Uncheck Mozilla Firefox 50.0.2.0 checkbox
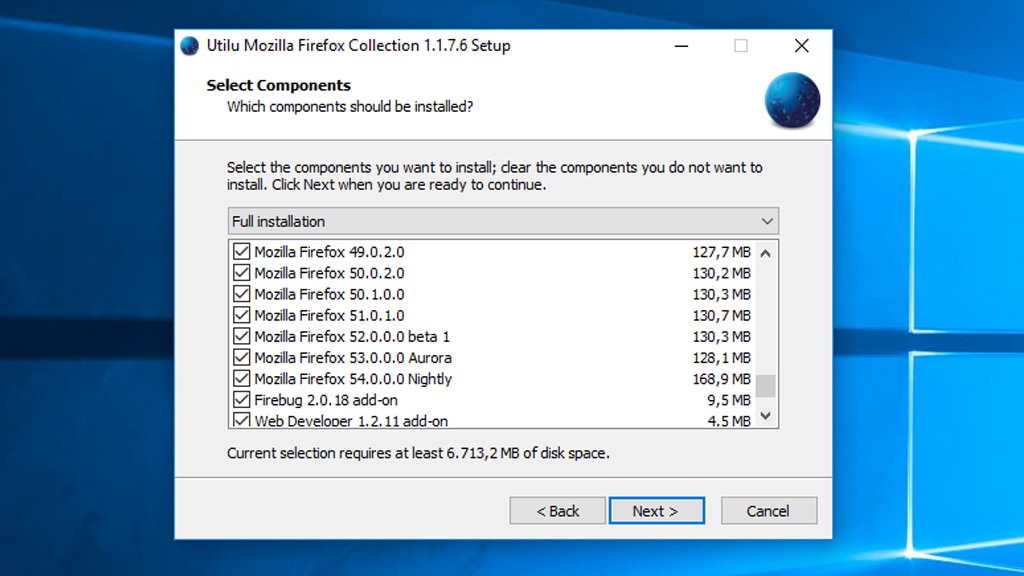The height and width of the screenshot is (576, 1024). [242, 272]
